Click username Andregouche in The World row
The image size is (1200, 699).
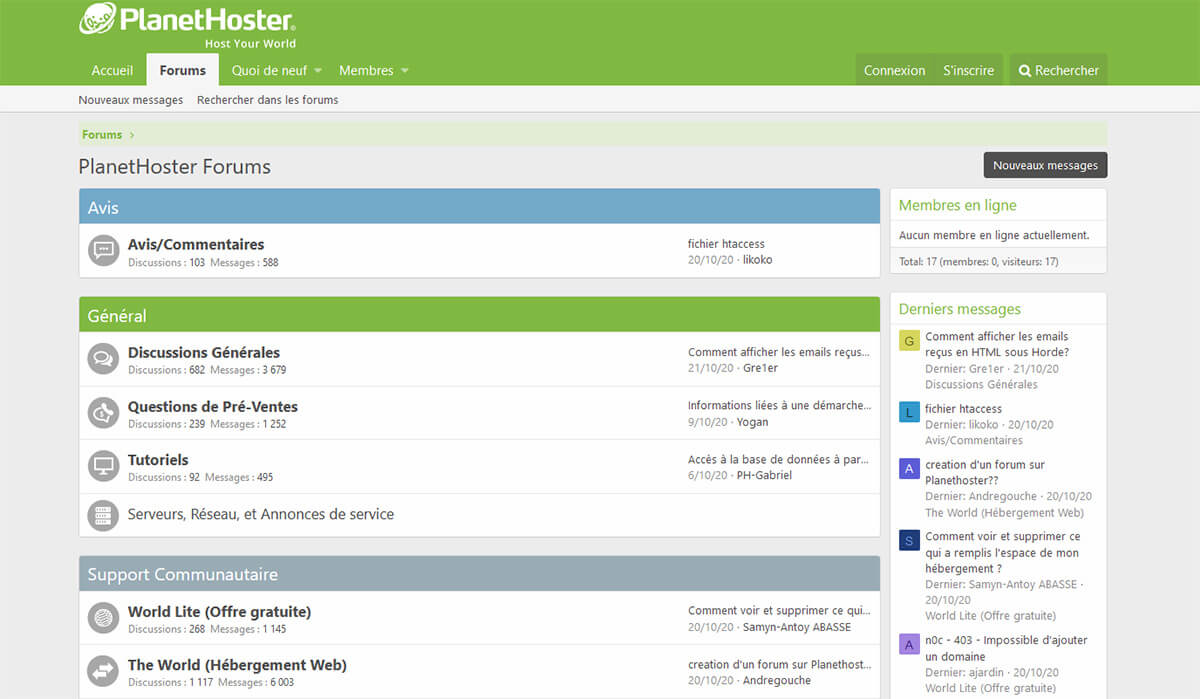777,680
